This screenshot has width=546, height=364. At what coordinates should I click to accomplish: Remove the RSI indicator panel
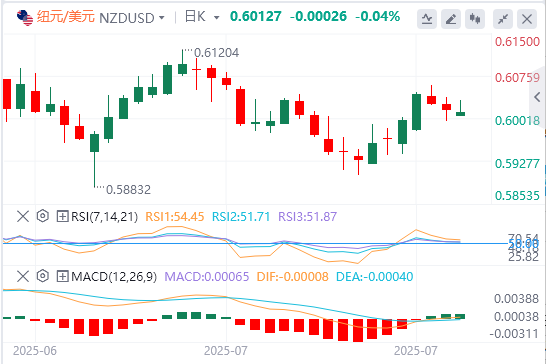point(23,216)
